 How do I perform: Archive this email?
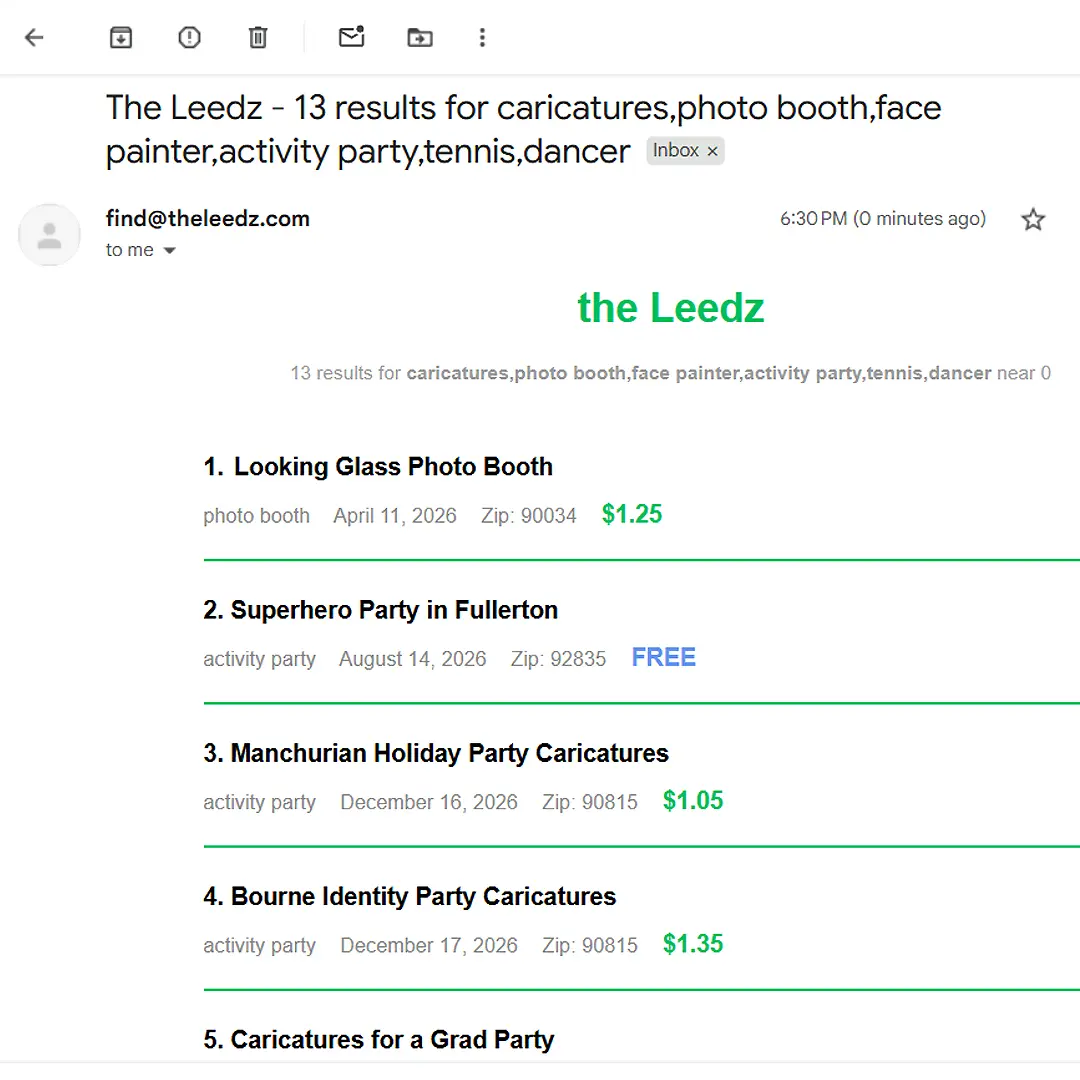tap(121, 38)
